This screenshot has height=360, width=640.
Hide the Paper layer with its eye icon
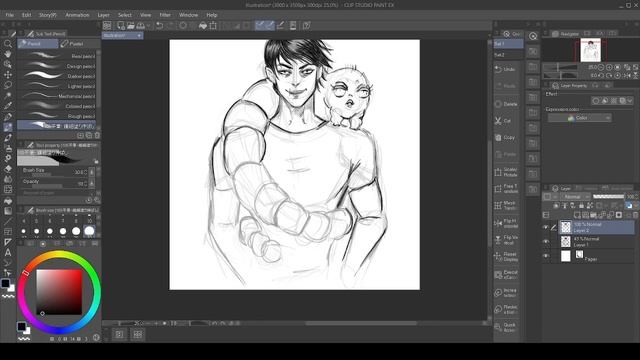tap(546, 256)
